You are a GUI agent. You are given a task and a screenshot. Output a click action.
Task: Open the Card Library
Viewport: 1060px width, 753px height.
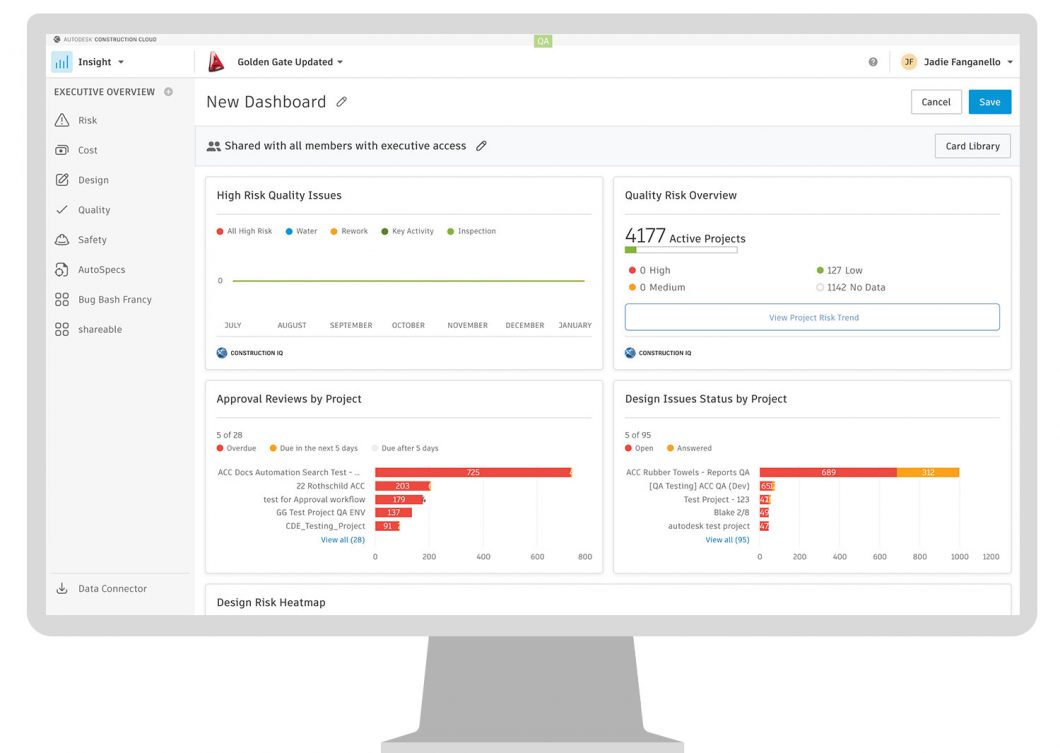click(972, 146)
